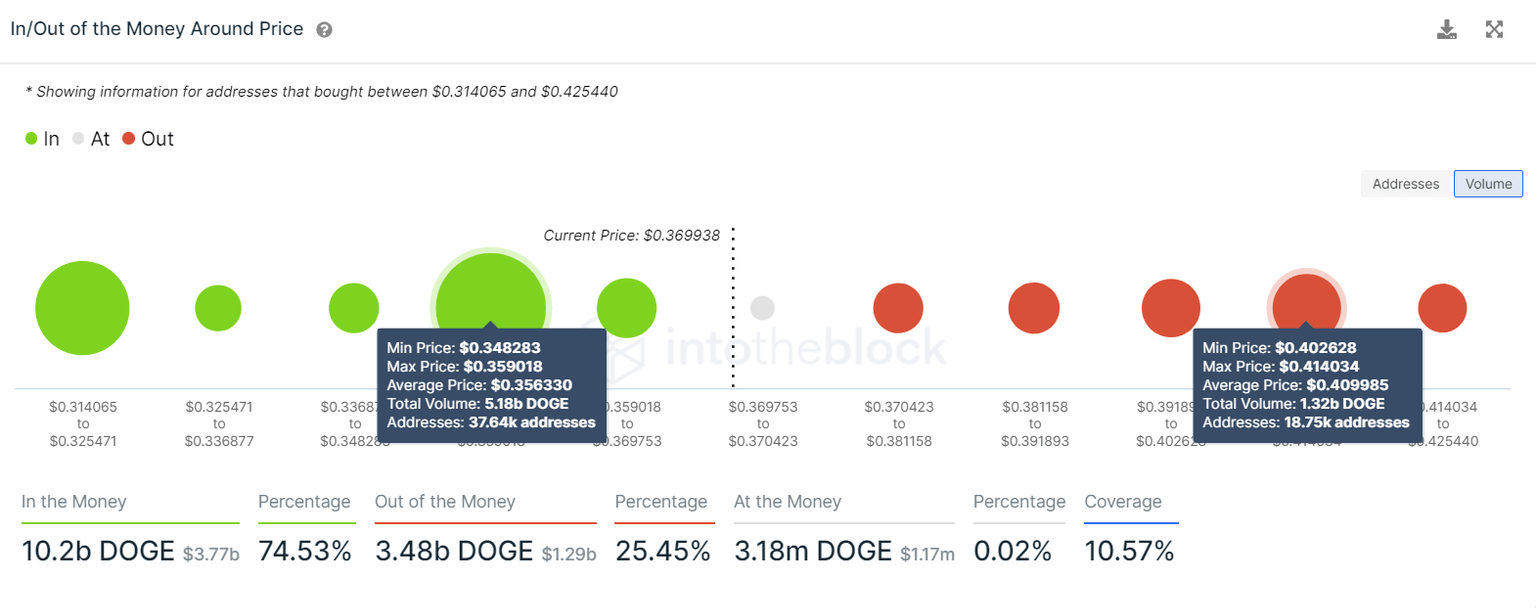
Task: Open the help question mark icon
Action: [323, 29]
